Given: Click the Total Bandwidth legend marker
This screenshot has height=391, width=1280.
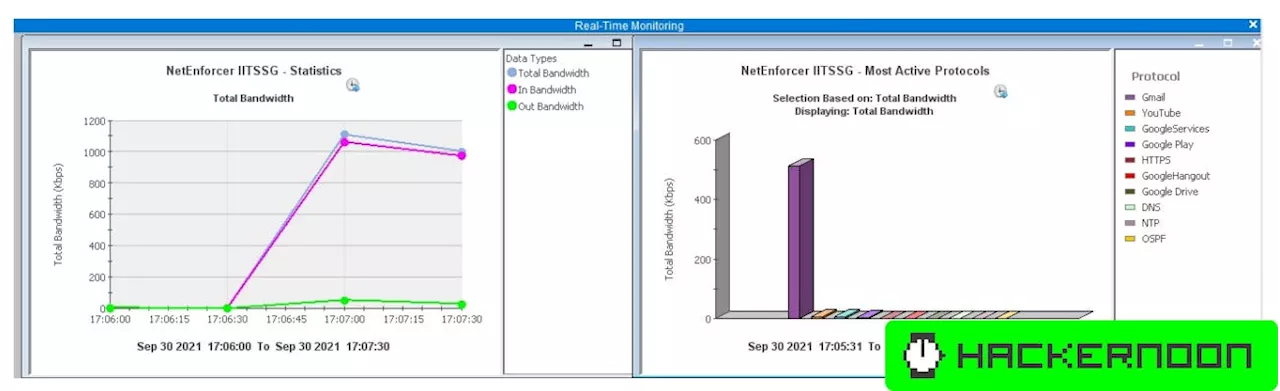Looking at the screenshot, I should pos(512,73).
